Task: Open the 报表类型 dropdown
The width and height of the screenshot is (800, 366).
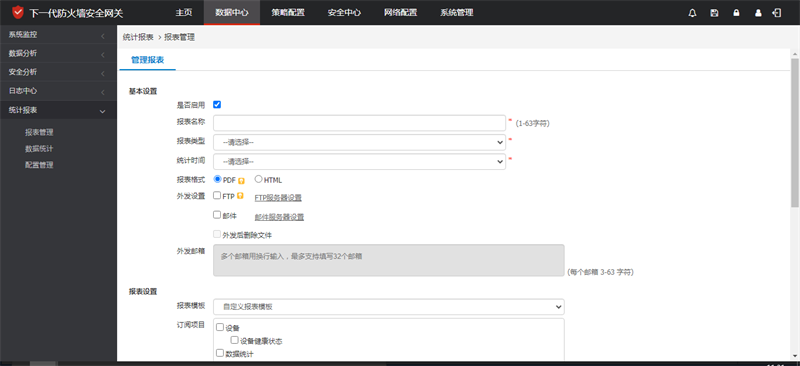Action: [x=360, y=142]
